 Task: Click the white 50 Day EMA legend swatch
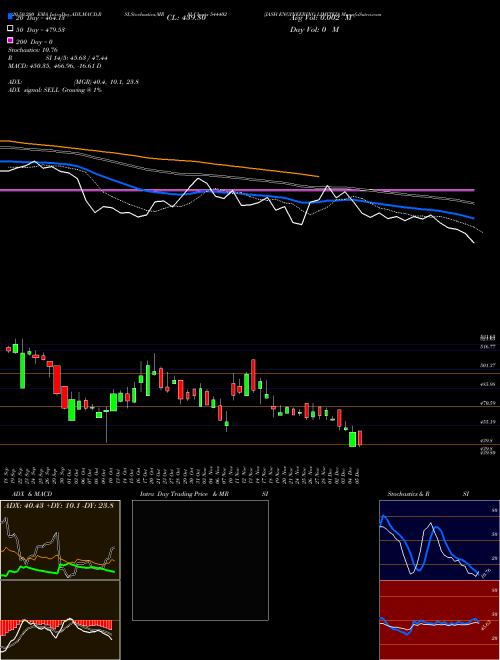(10, 29)
